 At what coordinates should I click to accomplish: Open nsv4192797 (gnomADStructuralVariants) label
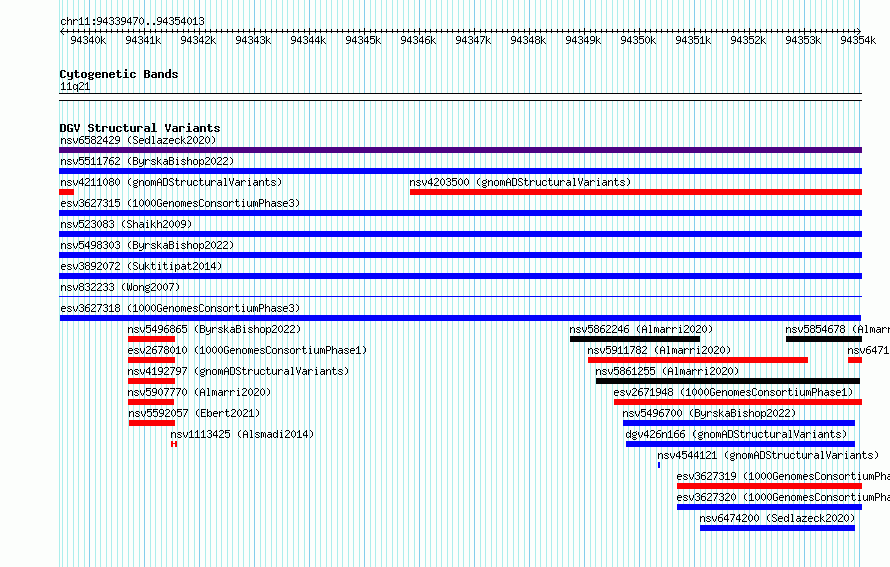pyautogui.click(x=238, y=371)
